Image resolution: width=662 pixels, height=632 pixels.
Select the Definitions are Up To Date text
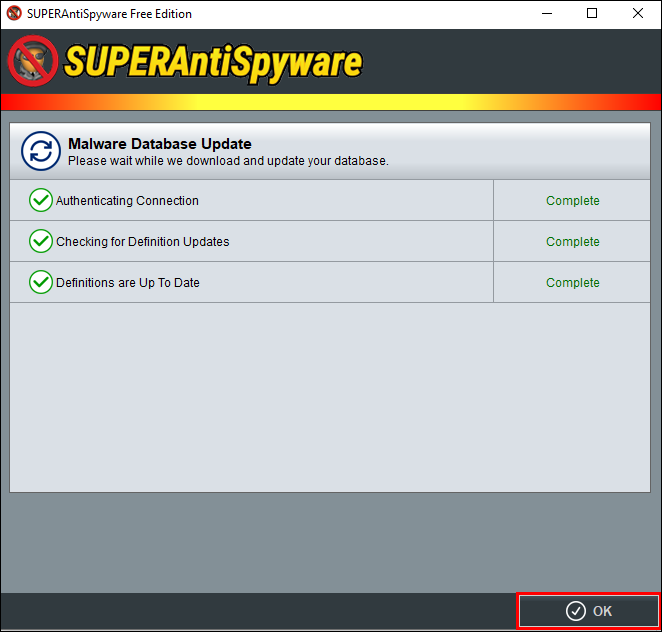coord(128,282)
